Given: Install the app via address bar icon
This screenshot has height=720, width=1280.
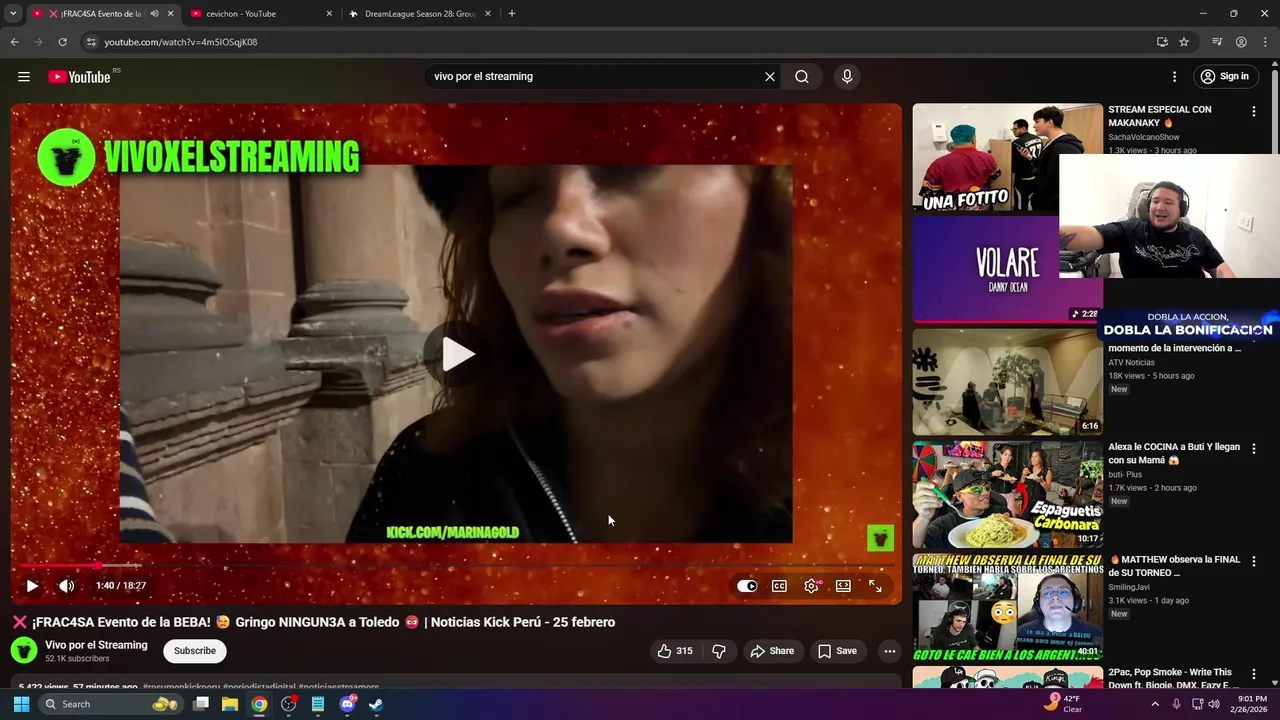Looking at the screenshot, I should [1162, 42].
